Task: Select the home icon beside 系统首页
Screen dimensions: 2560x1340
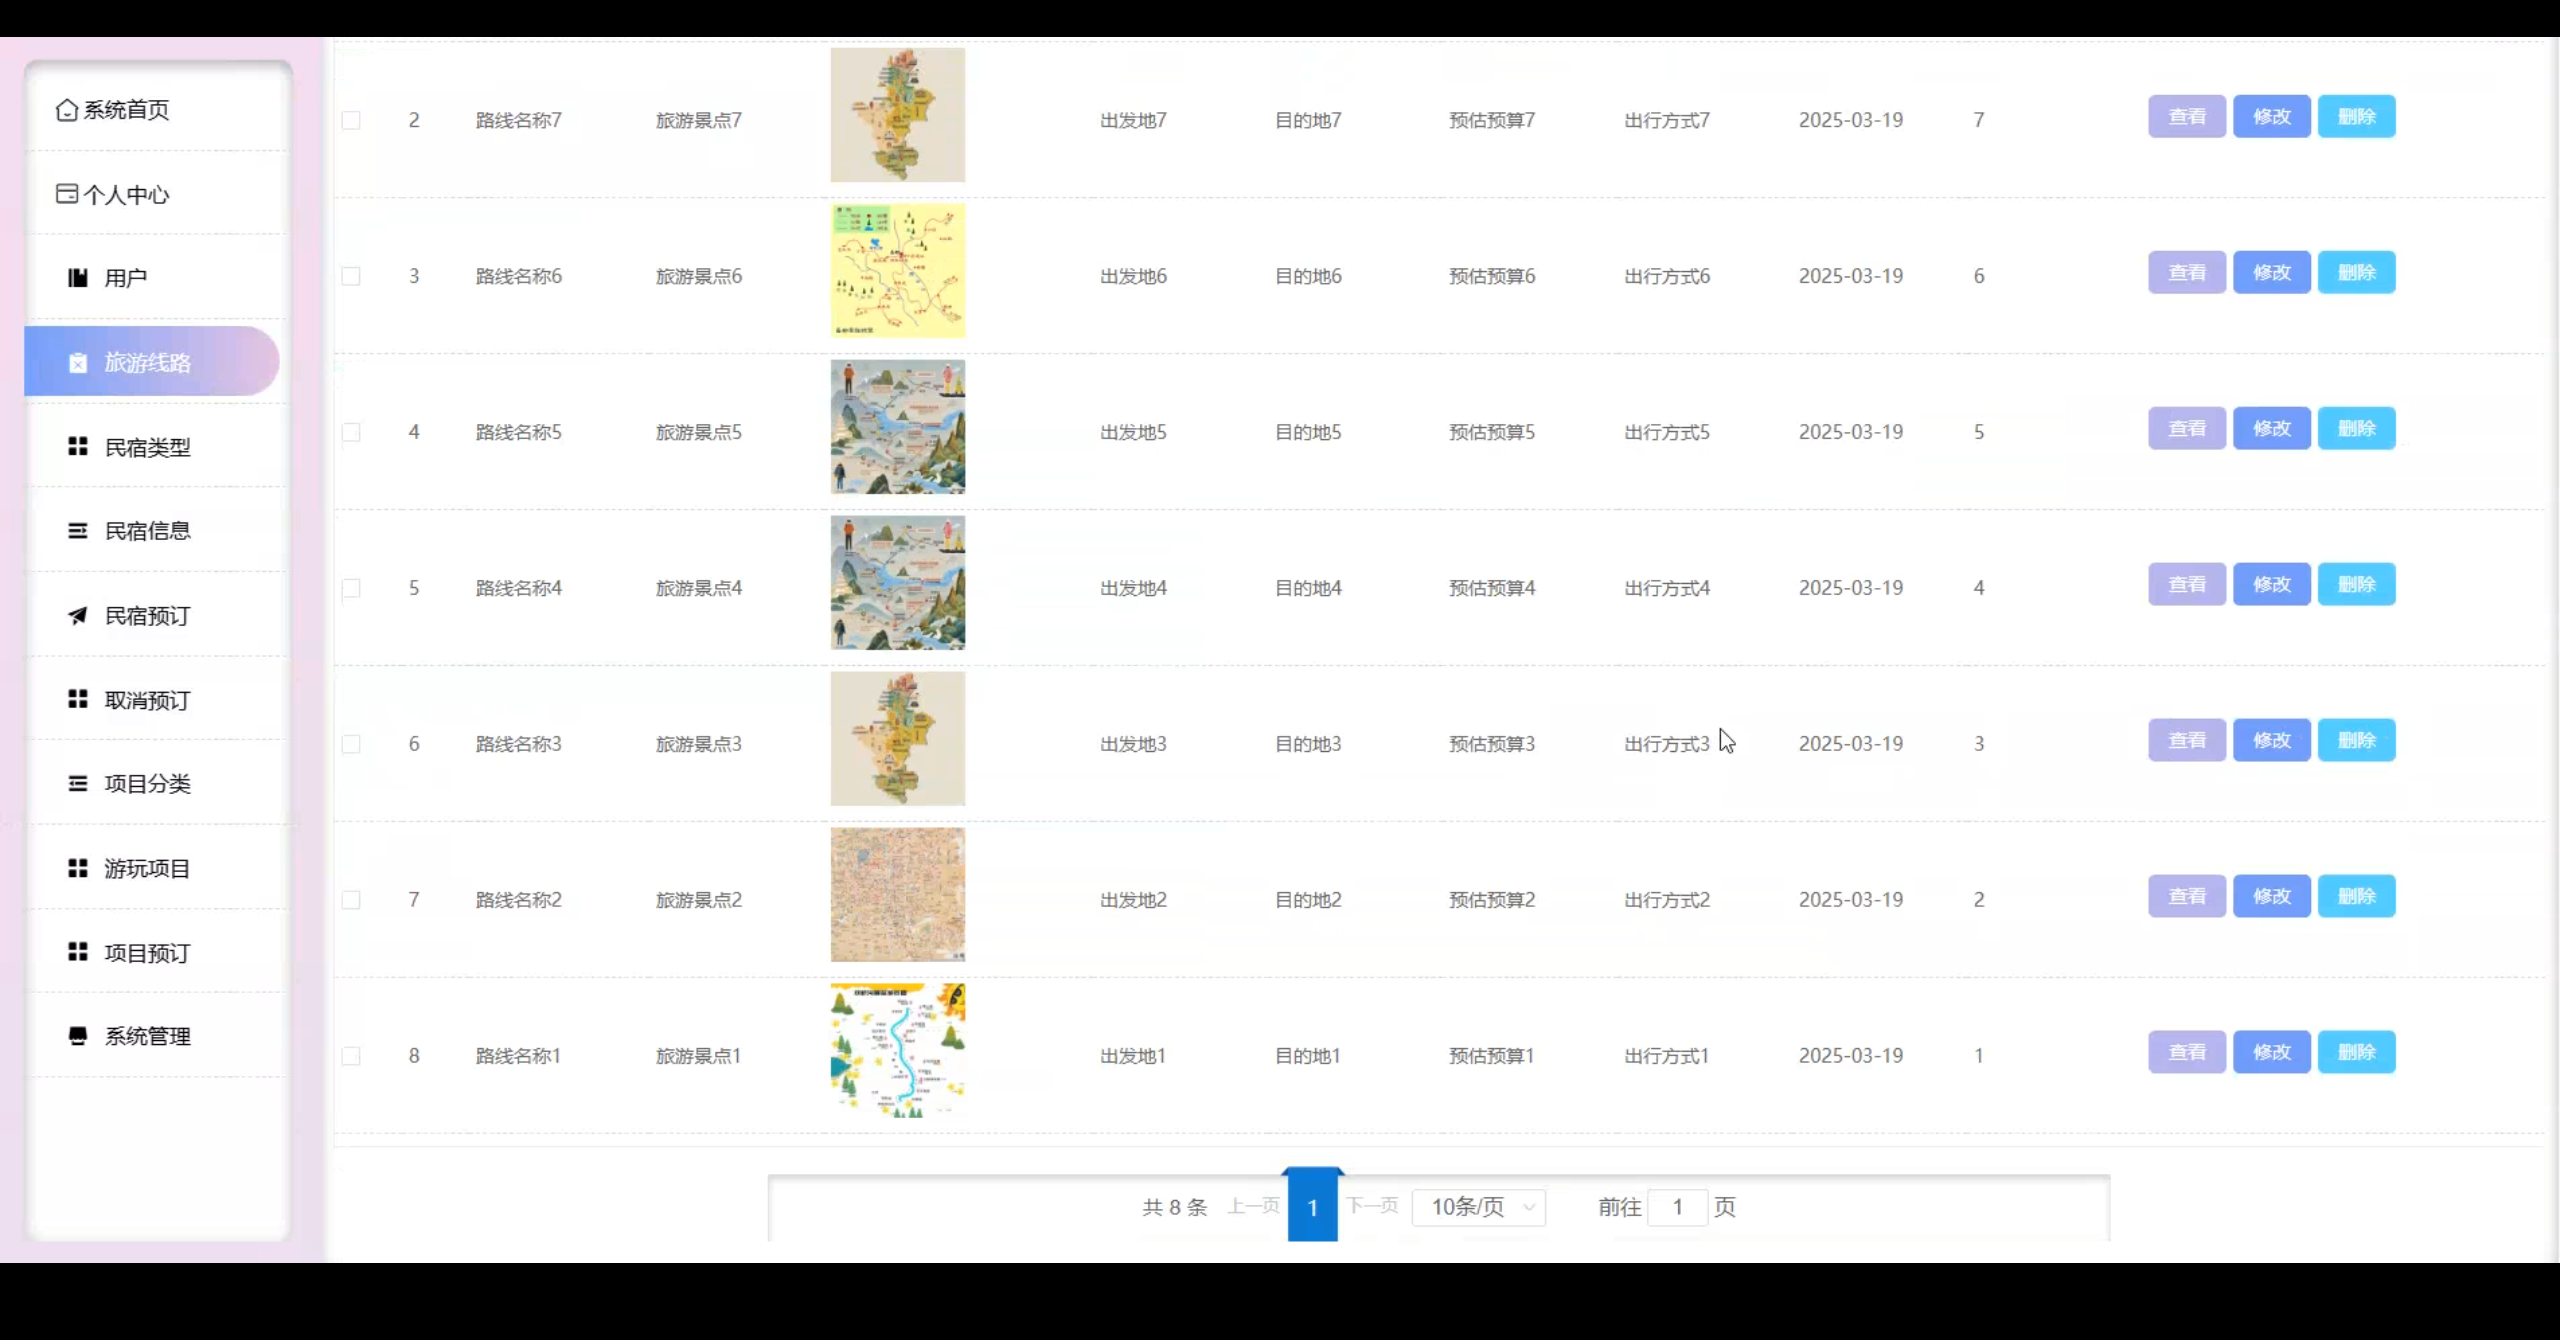Action: 66,110
